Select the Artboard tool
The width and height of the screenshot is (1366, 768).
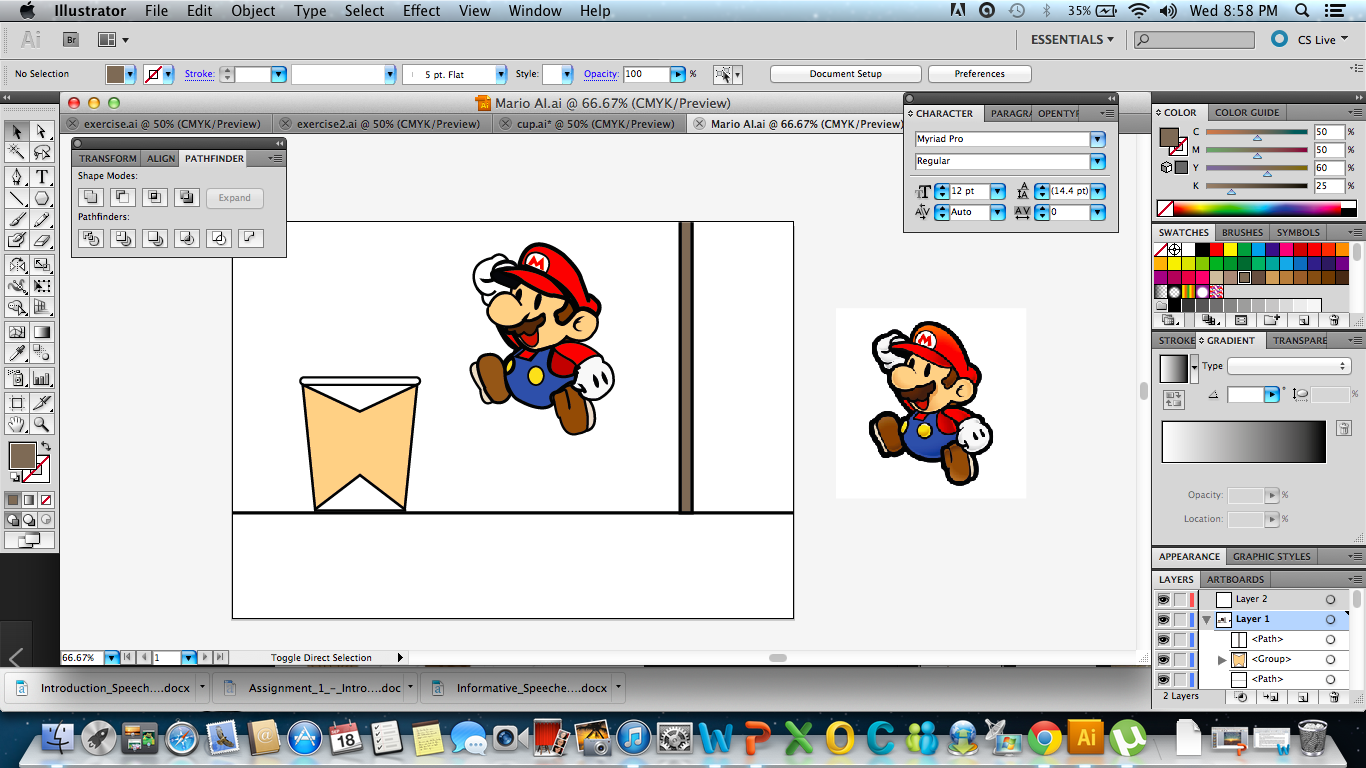pos(17,403)
